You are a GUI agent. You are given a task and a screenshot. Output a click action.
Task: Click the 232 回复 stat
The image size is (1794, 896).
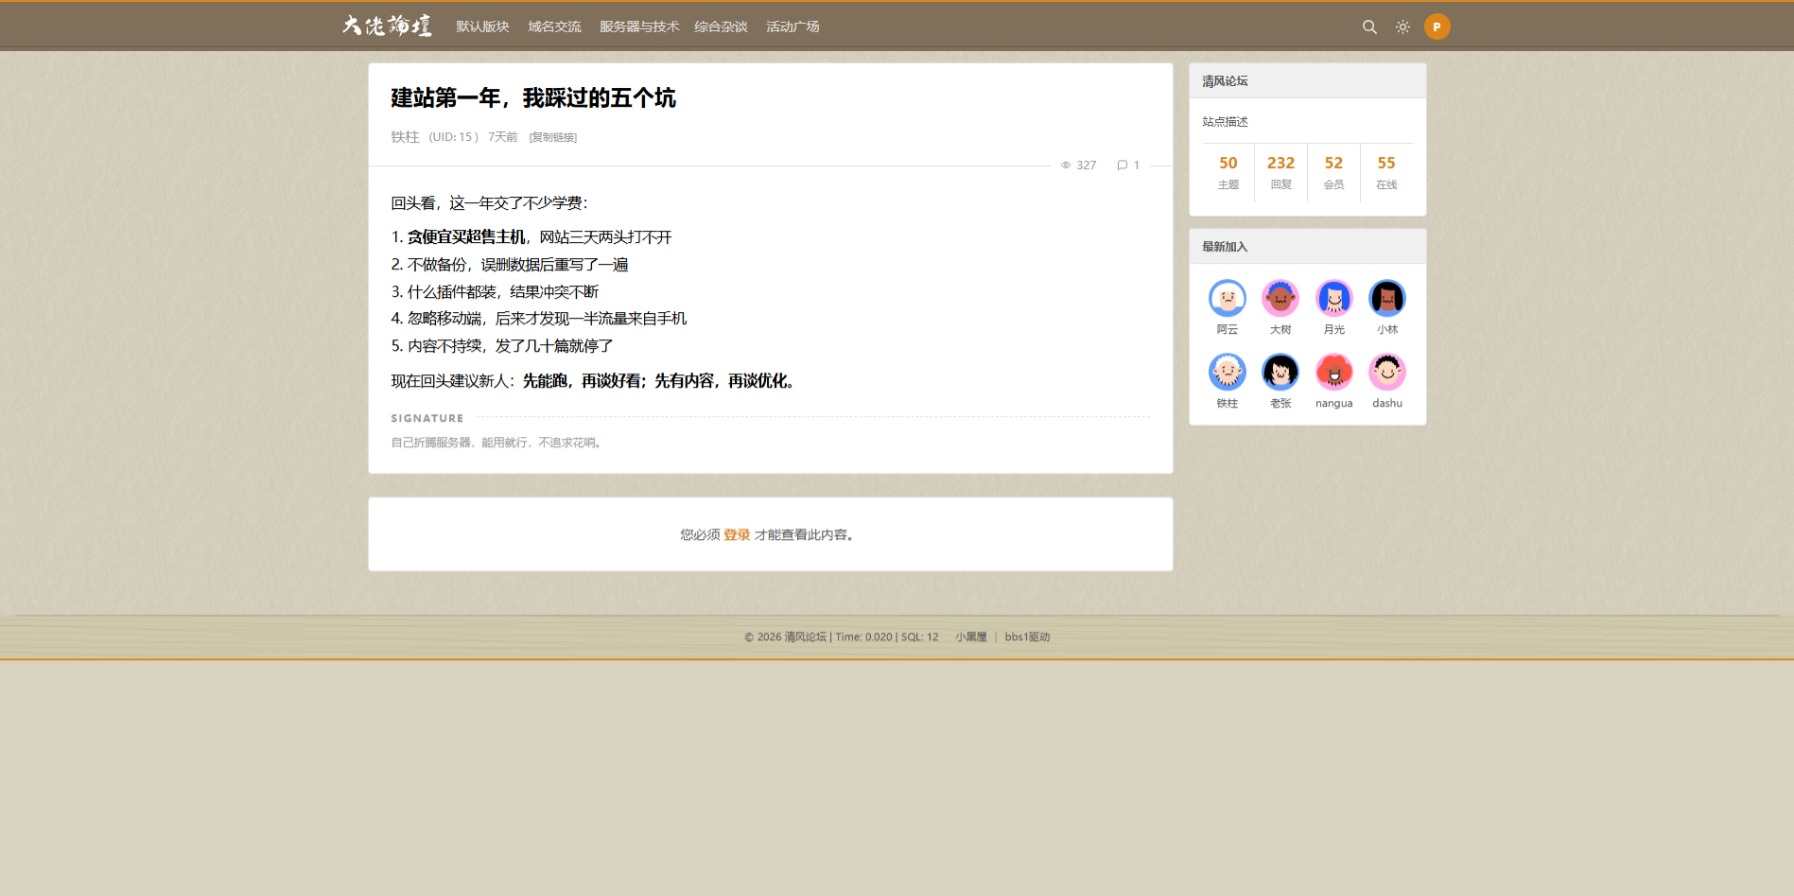[x=1281, y=172]
